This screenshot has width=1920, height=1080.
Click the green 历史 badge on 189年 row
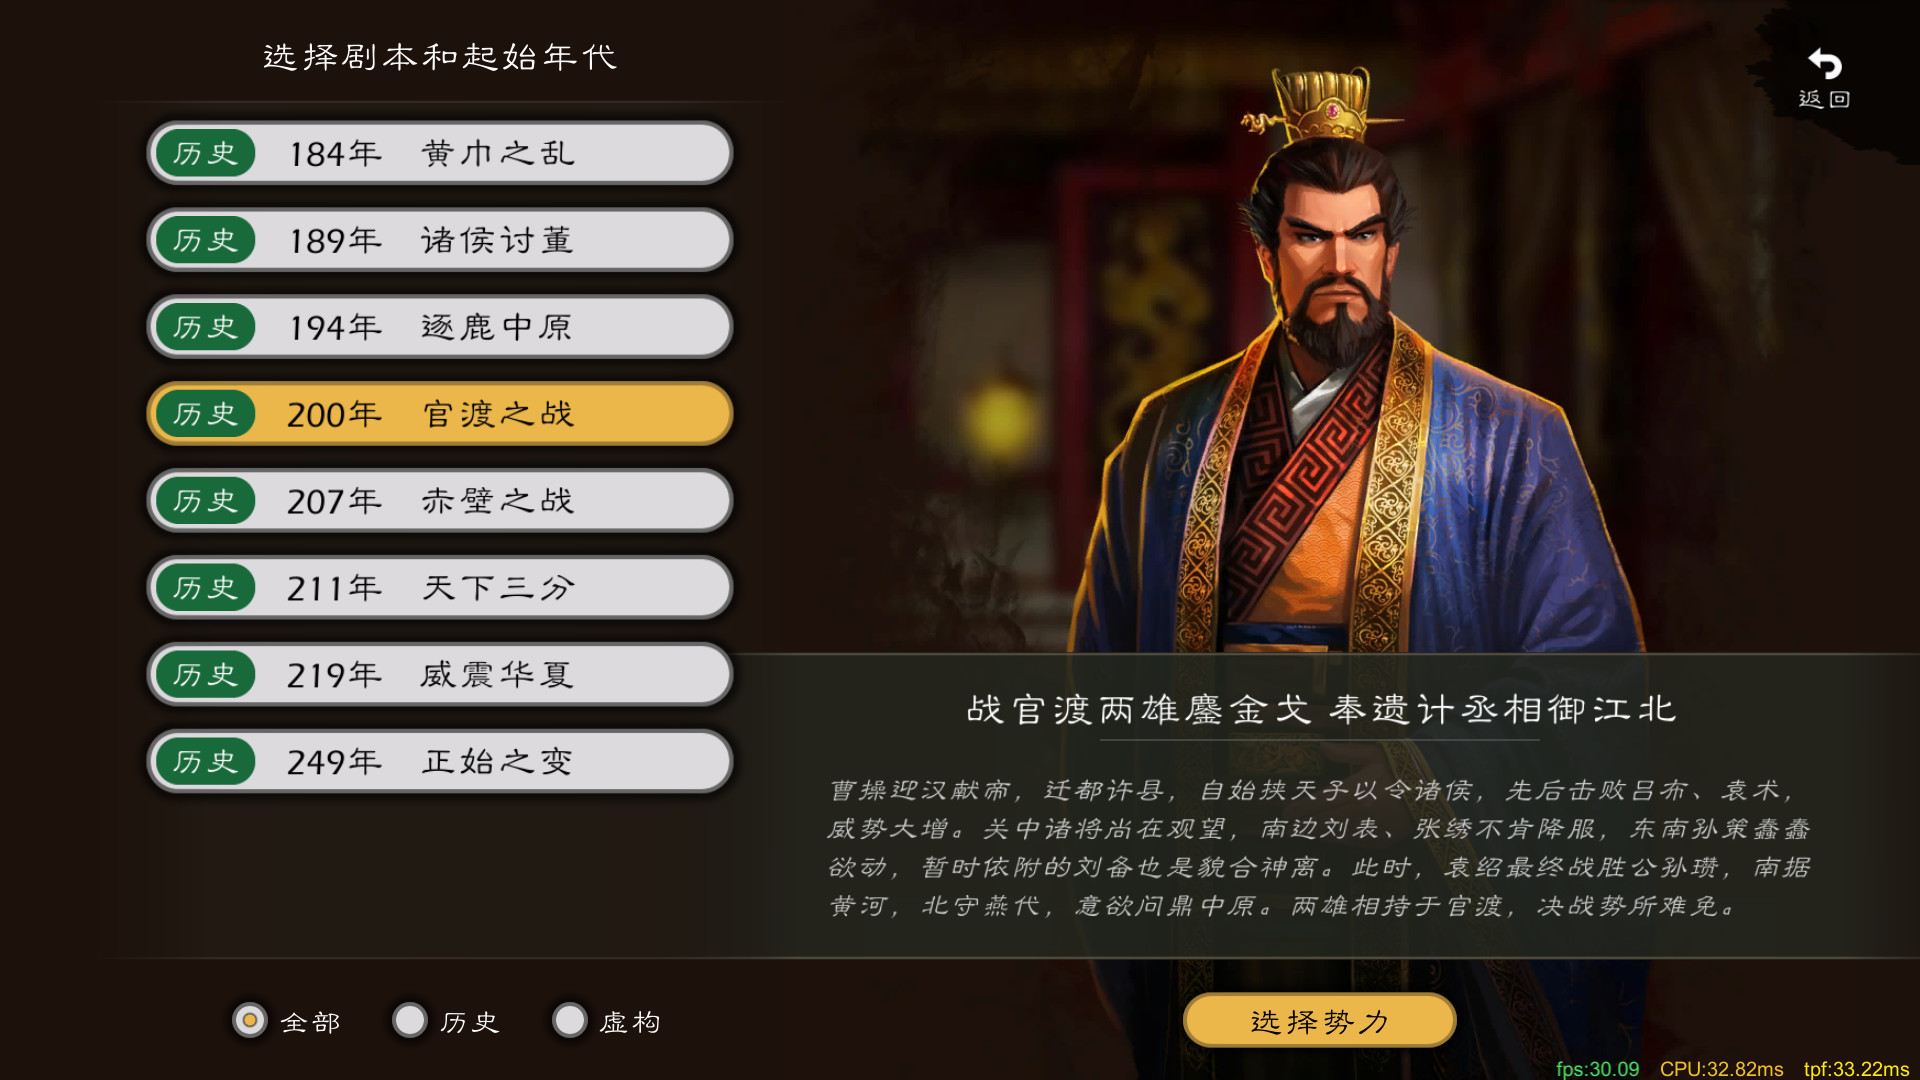[x=206, y=240]
